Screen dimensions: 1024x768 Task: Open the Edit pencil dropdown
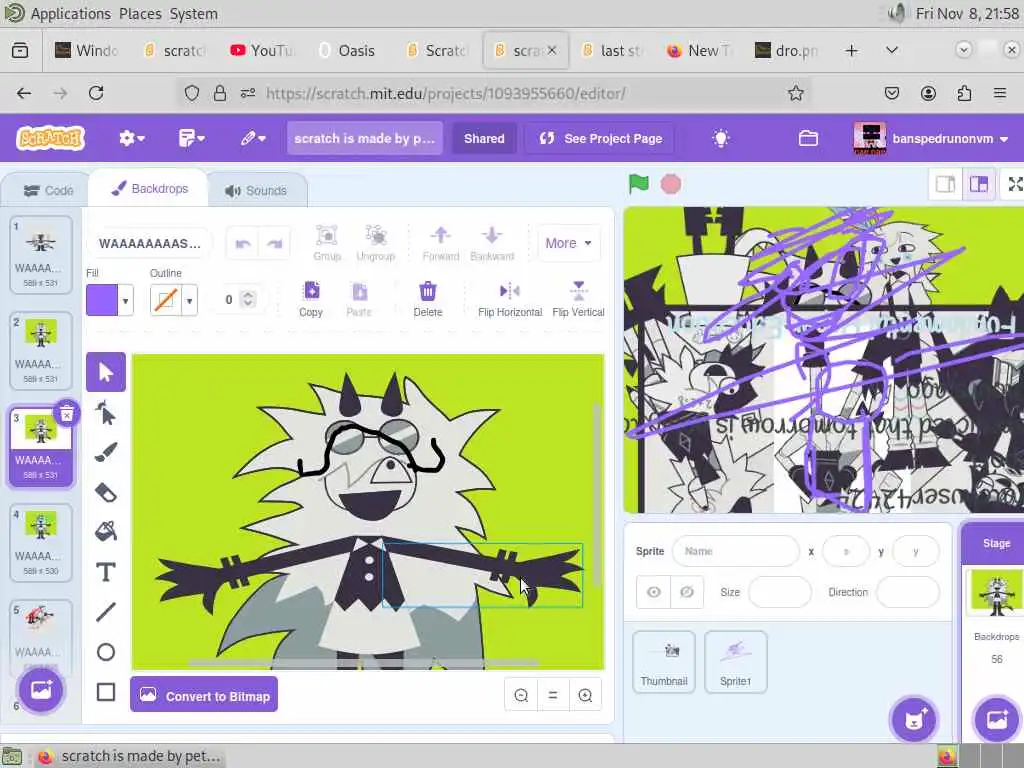(253, 138)
